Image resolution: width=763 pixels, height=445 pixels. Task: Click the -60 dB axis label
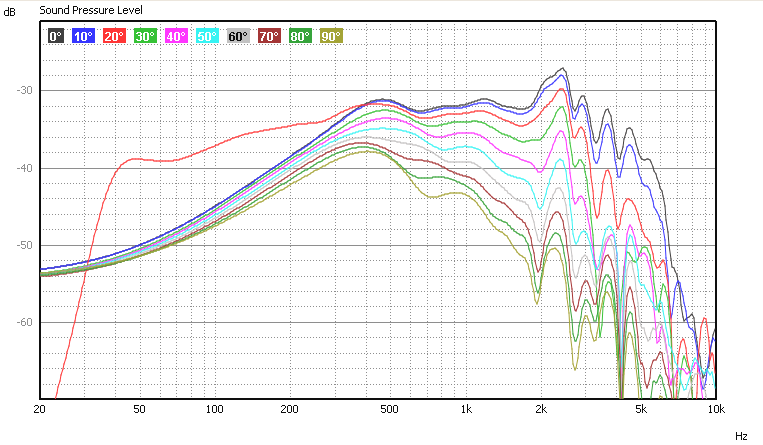24,322
